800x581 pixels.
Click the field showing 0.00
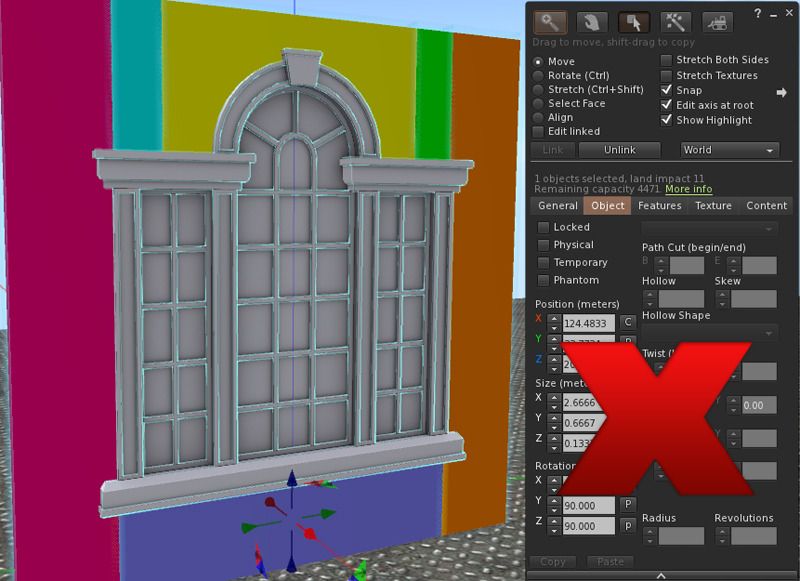pyautogui.click(x=759, y=406)
